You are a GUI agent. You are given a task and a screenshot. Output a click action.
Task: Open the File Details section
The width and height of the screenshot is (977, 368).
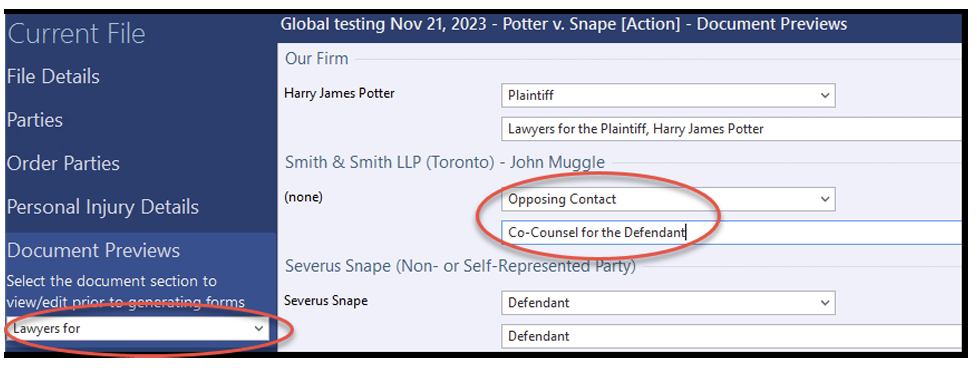[x=53, y=77]
